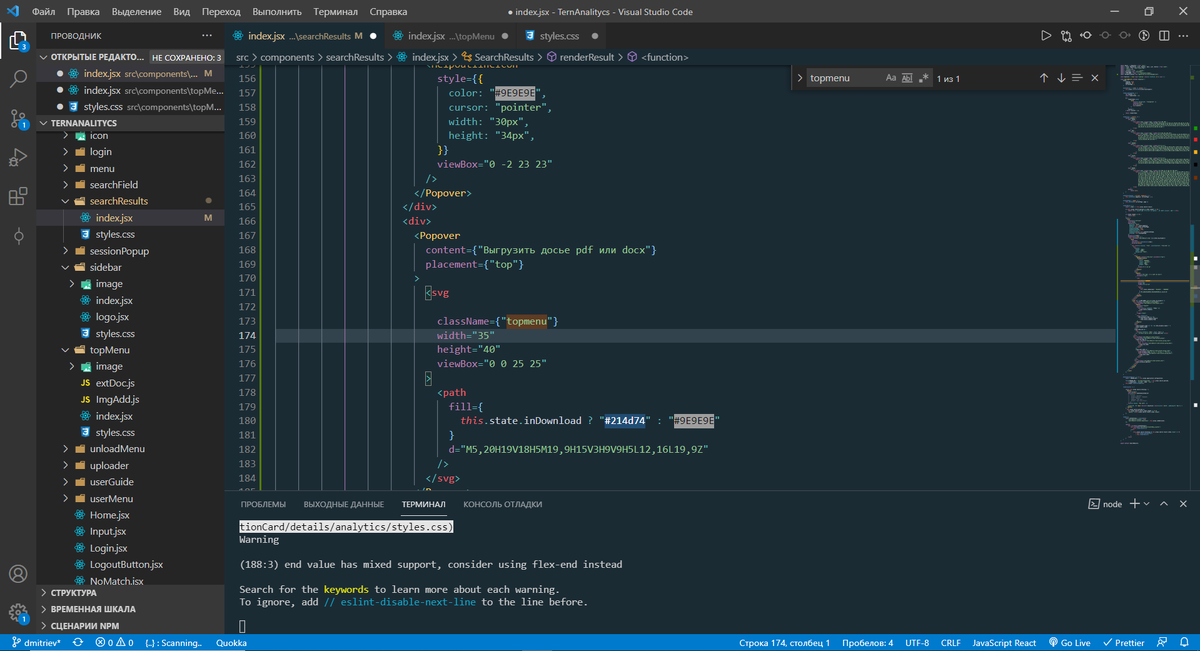Image resolution: width=1200 pixels, height=651 pixels.
Task: Click JavaScript React language mode
Action: pos(1003,643)
